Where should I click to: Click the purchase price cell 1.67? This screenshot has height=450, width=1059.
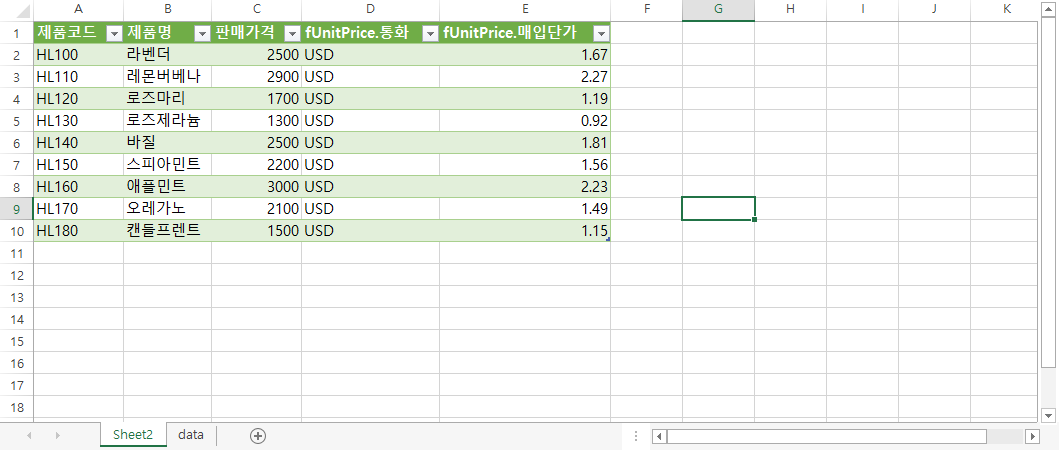tap(525, 55)
